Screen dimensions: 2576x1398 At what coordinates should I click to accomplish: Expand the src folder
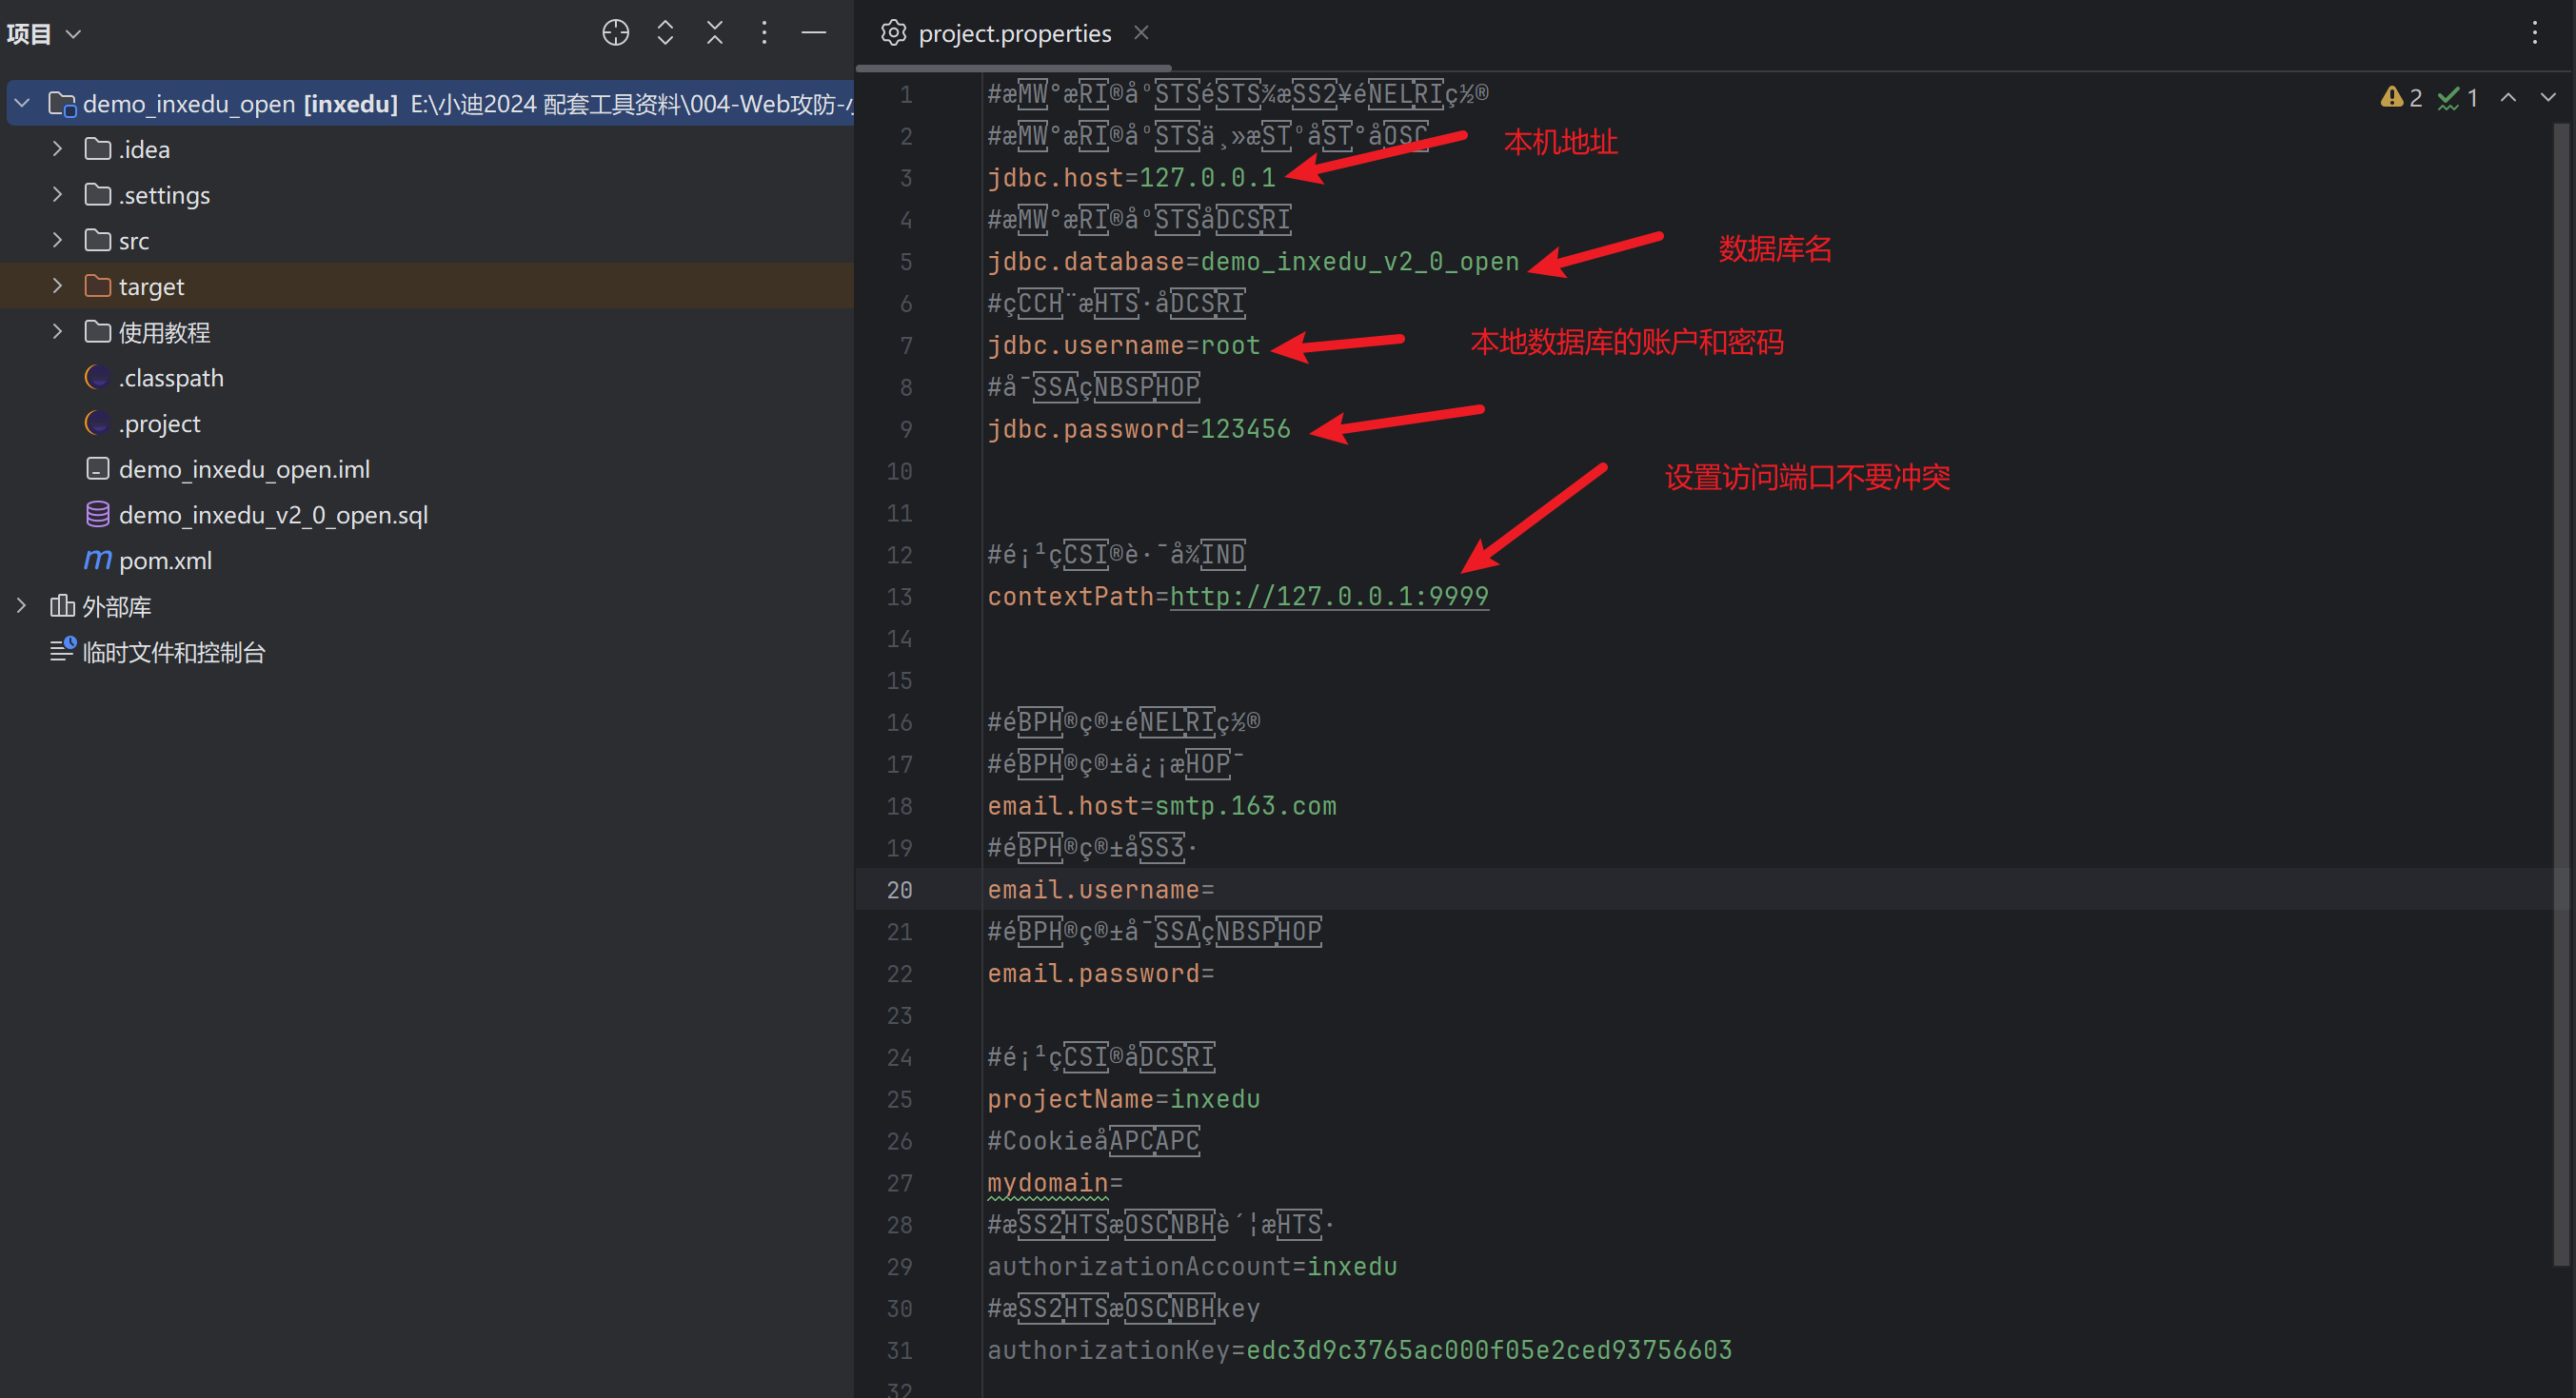pyautogui.click(x=57, y=240)
